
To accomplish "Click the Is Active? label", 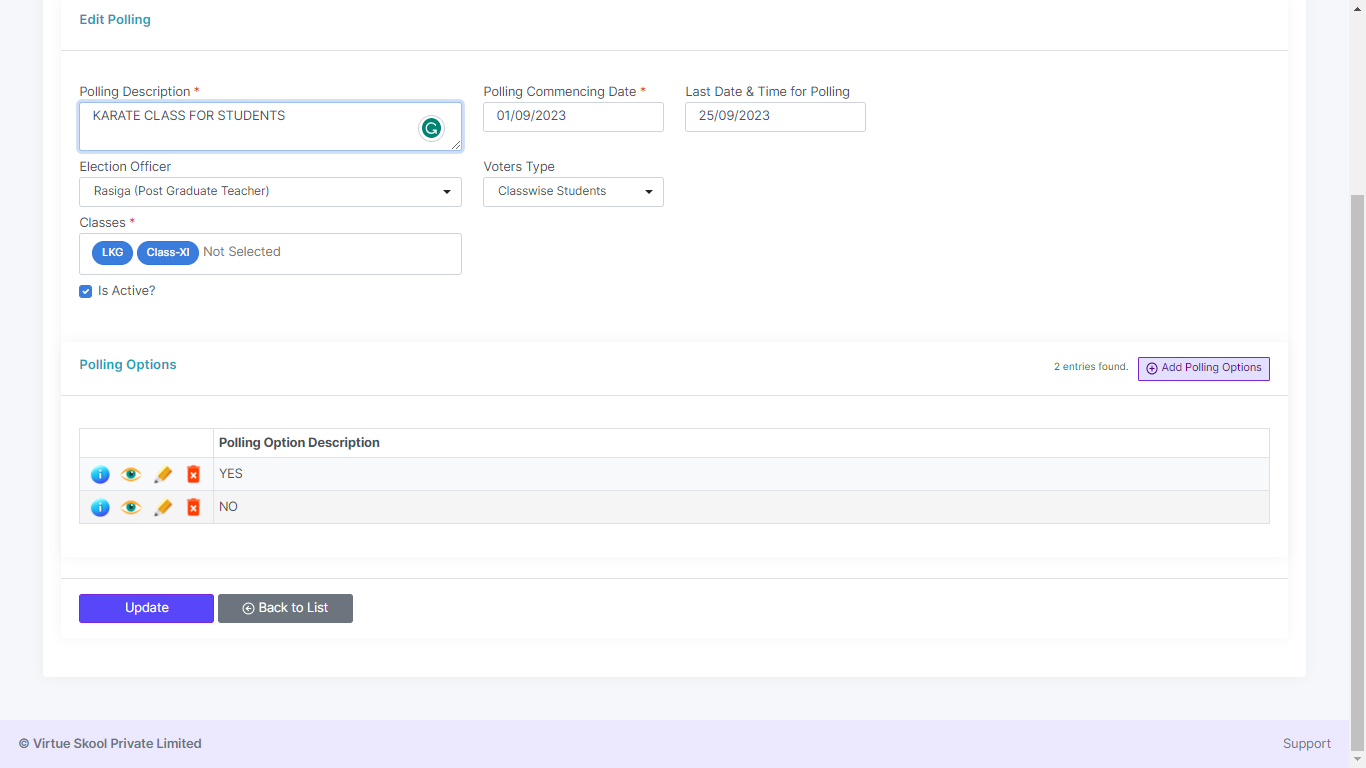I will 127,291.
